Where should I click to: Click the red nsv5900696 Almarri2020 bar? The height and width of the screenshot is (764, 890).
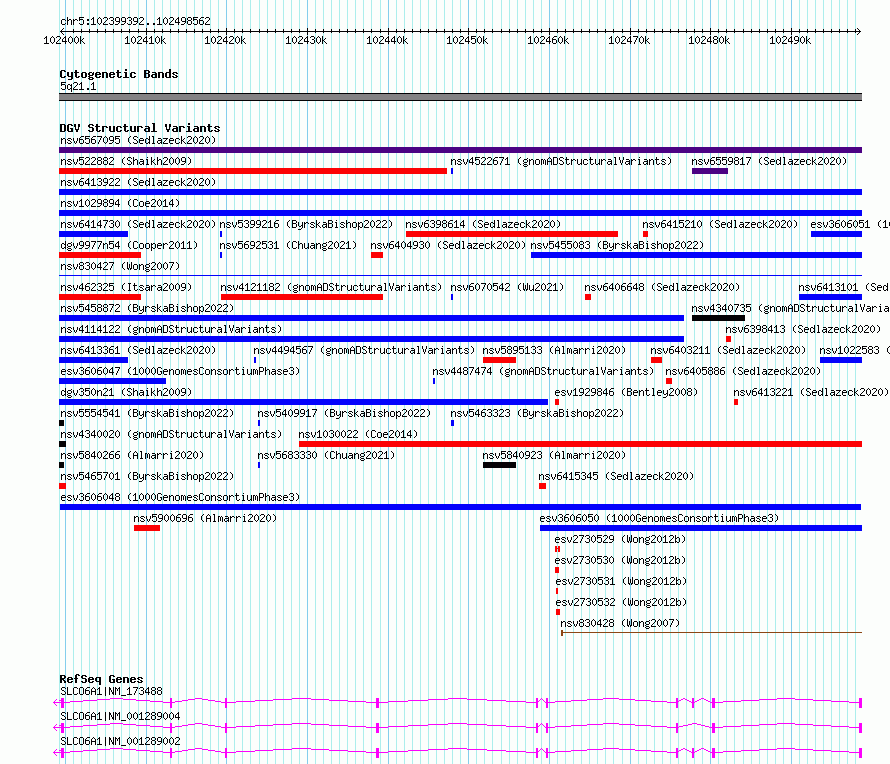147,528
